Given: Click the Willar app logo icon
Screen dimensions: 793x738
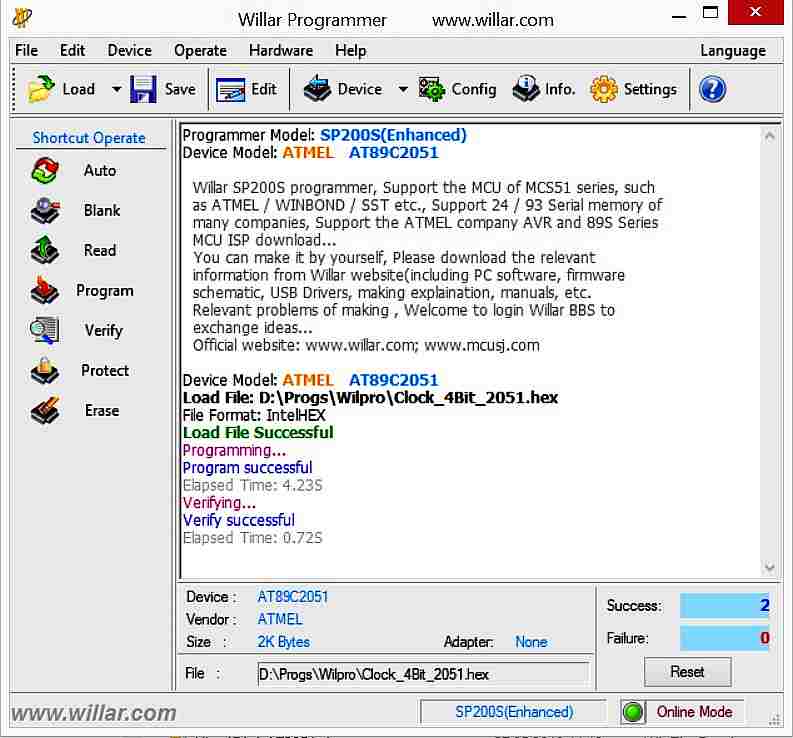Looking at the screenshot, I should coord(22,18).
